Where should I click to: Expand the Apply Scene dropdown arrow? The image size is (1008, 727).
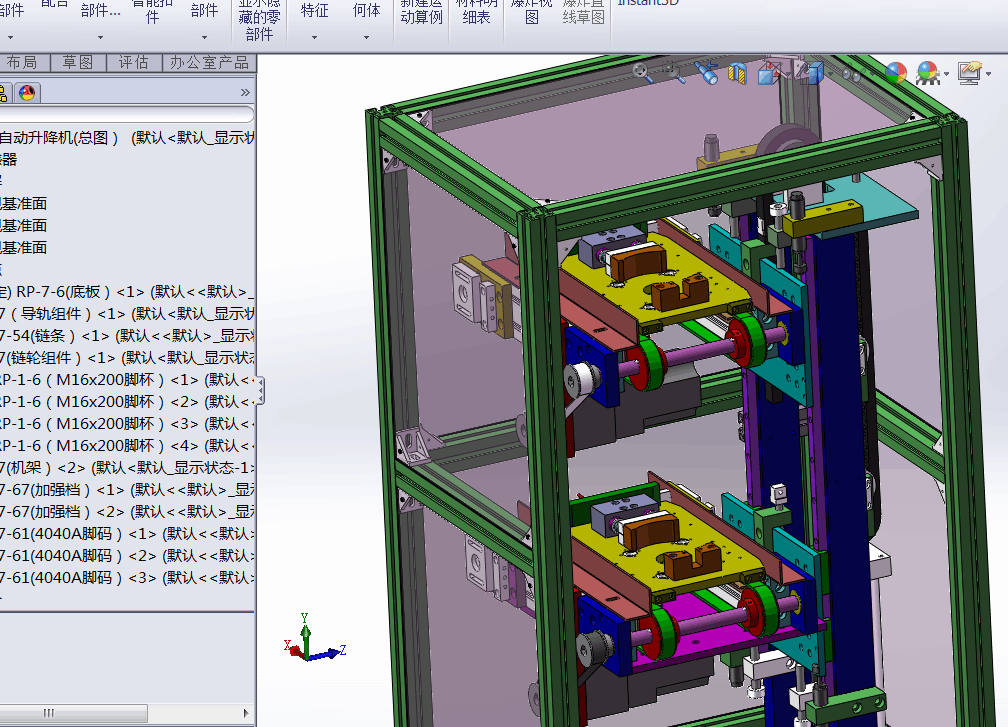pyautogui.click(x=946, y=75)
